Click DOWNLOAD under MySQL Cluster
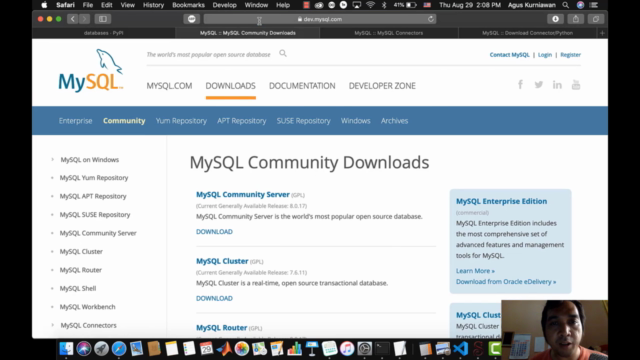Screen dimensions: 640x360 tap(214, 298)
